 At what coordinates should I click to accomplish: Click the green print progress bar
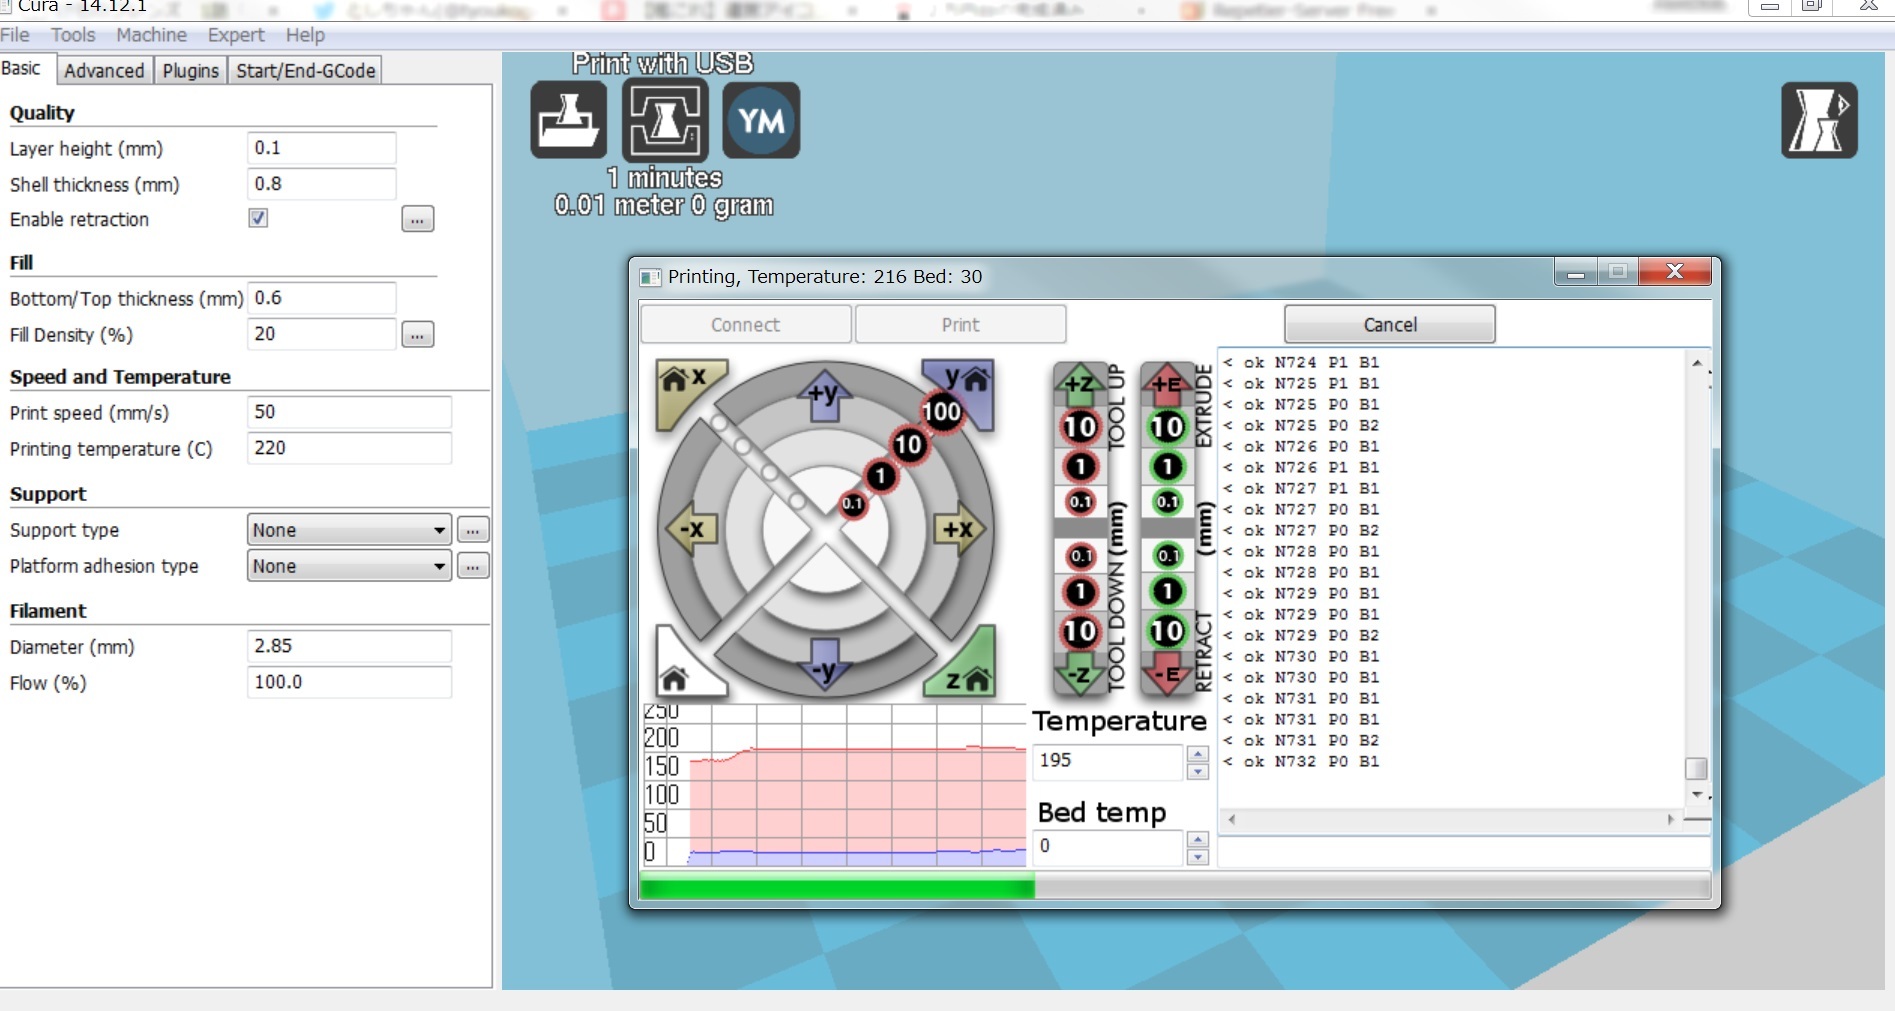[x=836, y=886]
